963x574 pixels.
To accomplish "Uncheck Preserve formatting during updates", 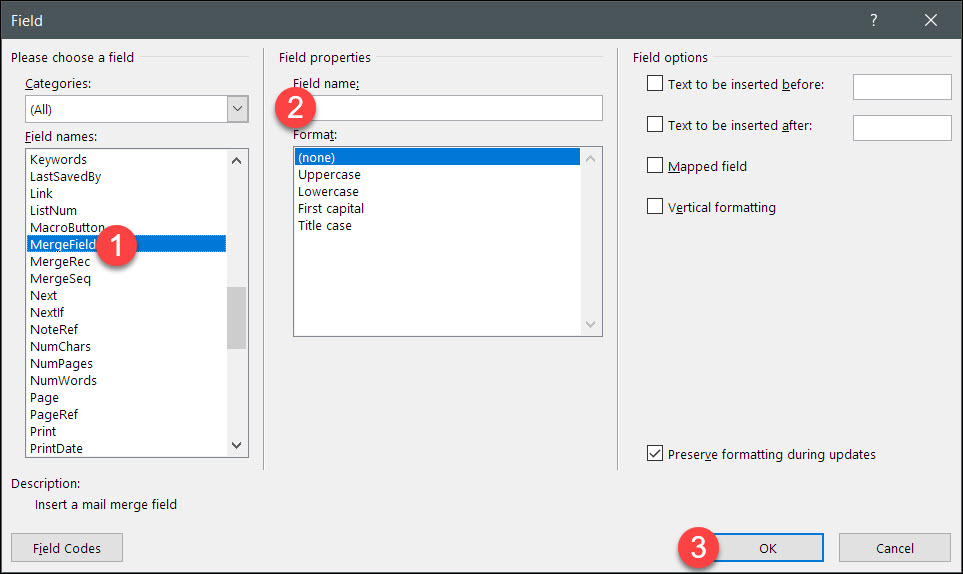I will point(655,454).
